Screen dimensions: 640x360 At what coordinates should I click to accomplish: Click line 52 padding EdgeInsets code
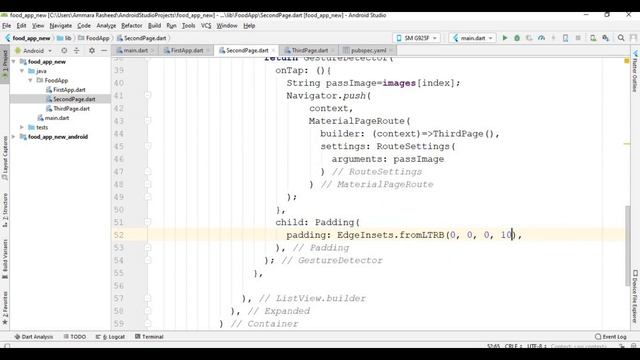click(404, 235)
